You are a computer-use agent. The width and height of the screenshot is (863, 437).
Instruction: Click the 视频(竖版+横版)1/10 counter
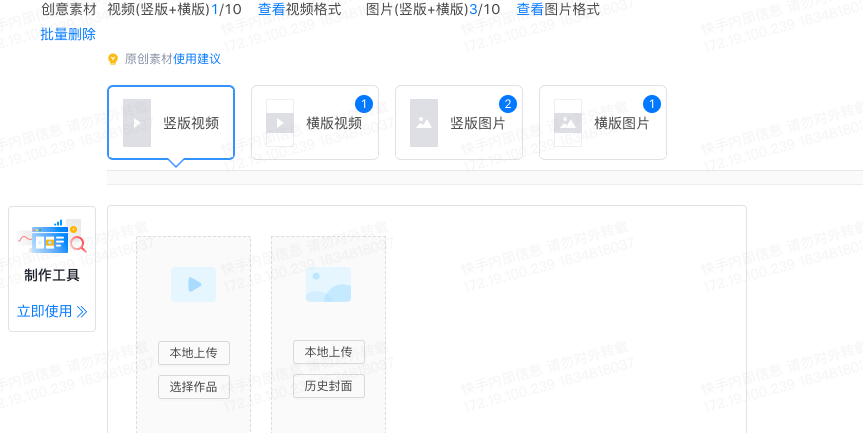(x=174, y=9)
